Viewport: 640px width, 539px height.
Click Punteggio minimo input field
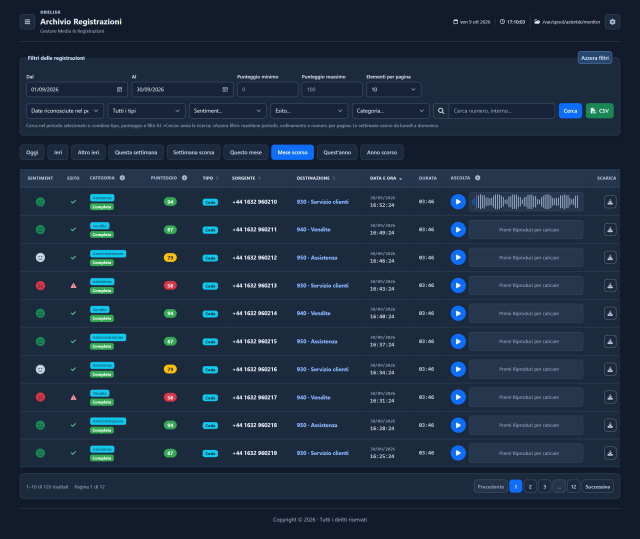tap(267, 89)
